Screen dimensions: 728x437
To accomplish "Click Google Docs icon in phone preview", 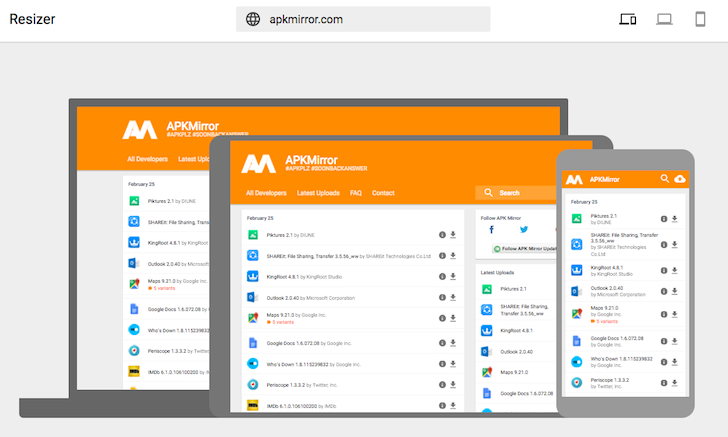I will tap(576, 341).
